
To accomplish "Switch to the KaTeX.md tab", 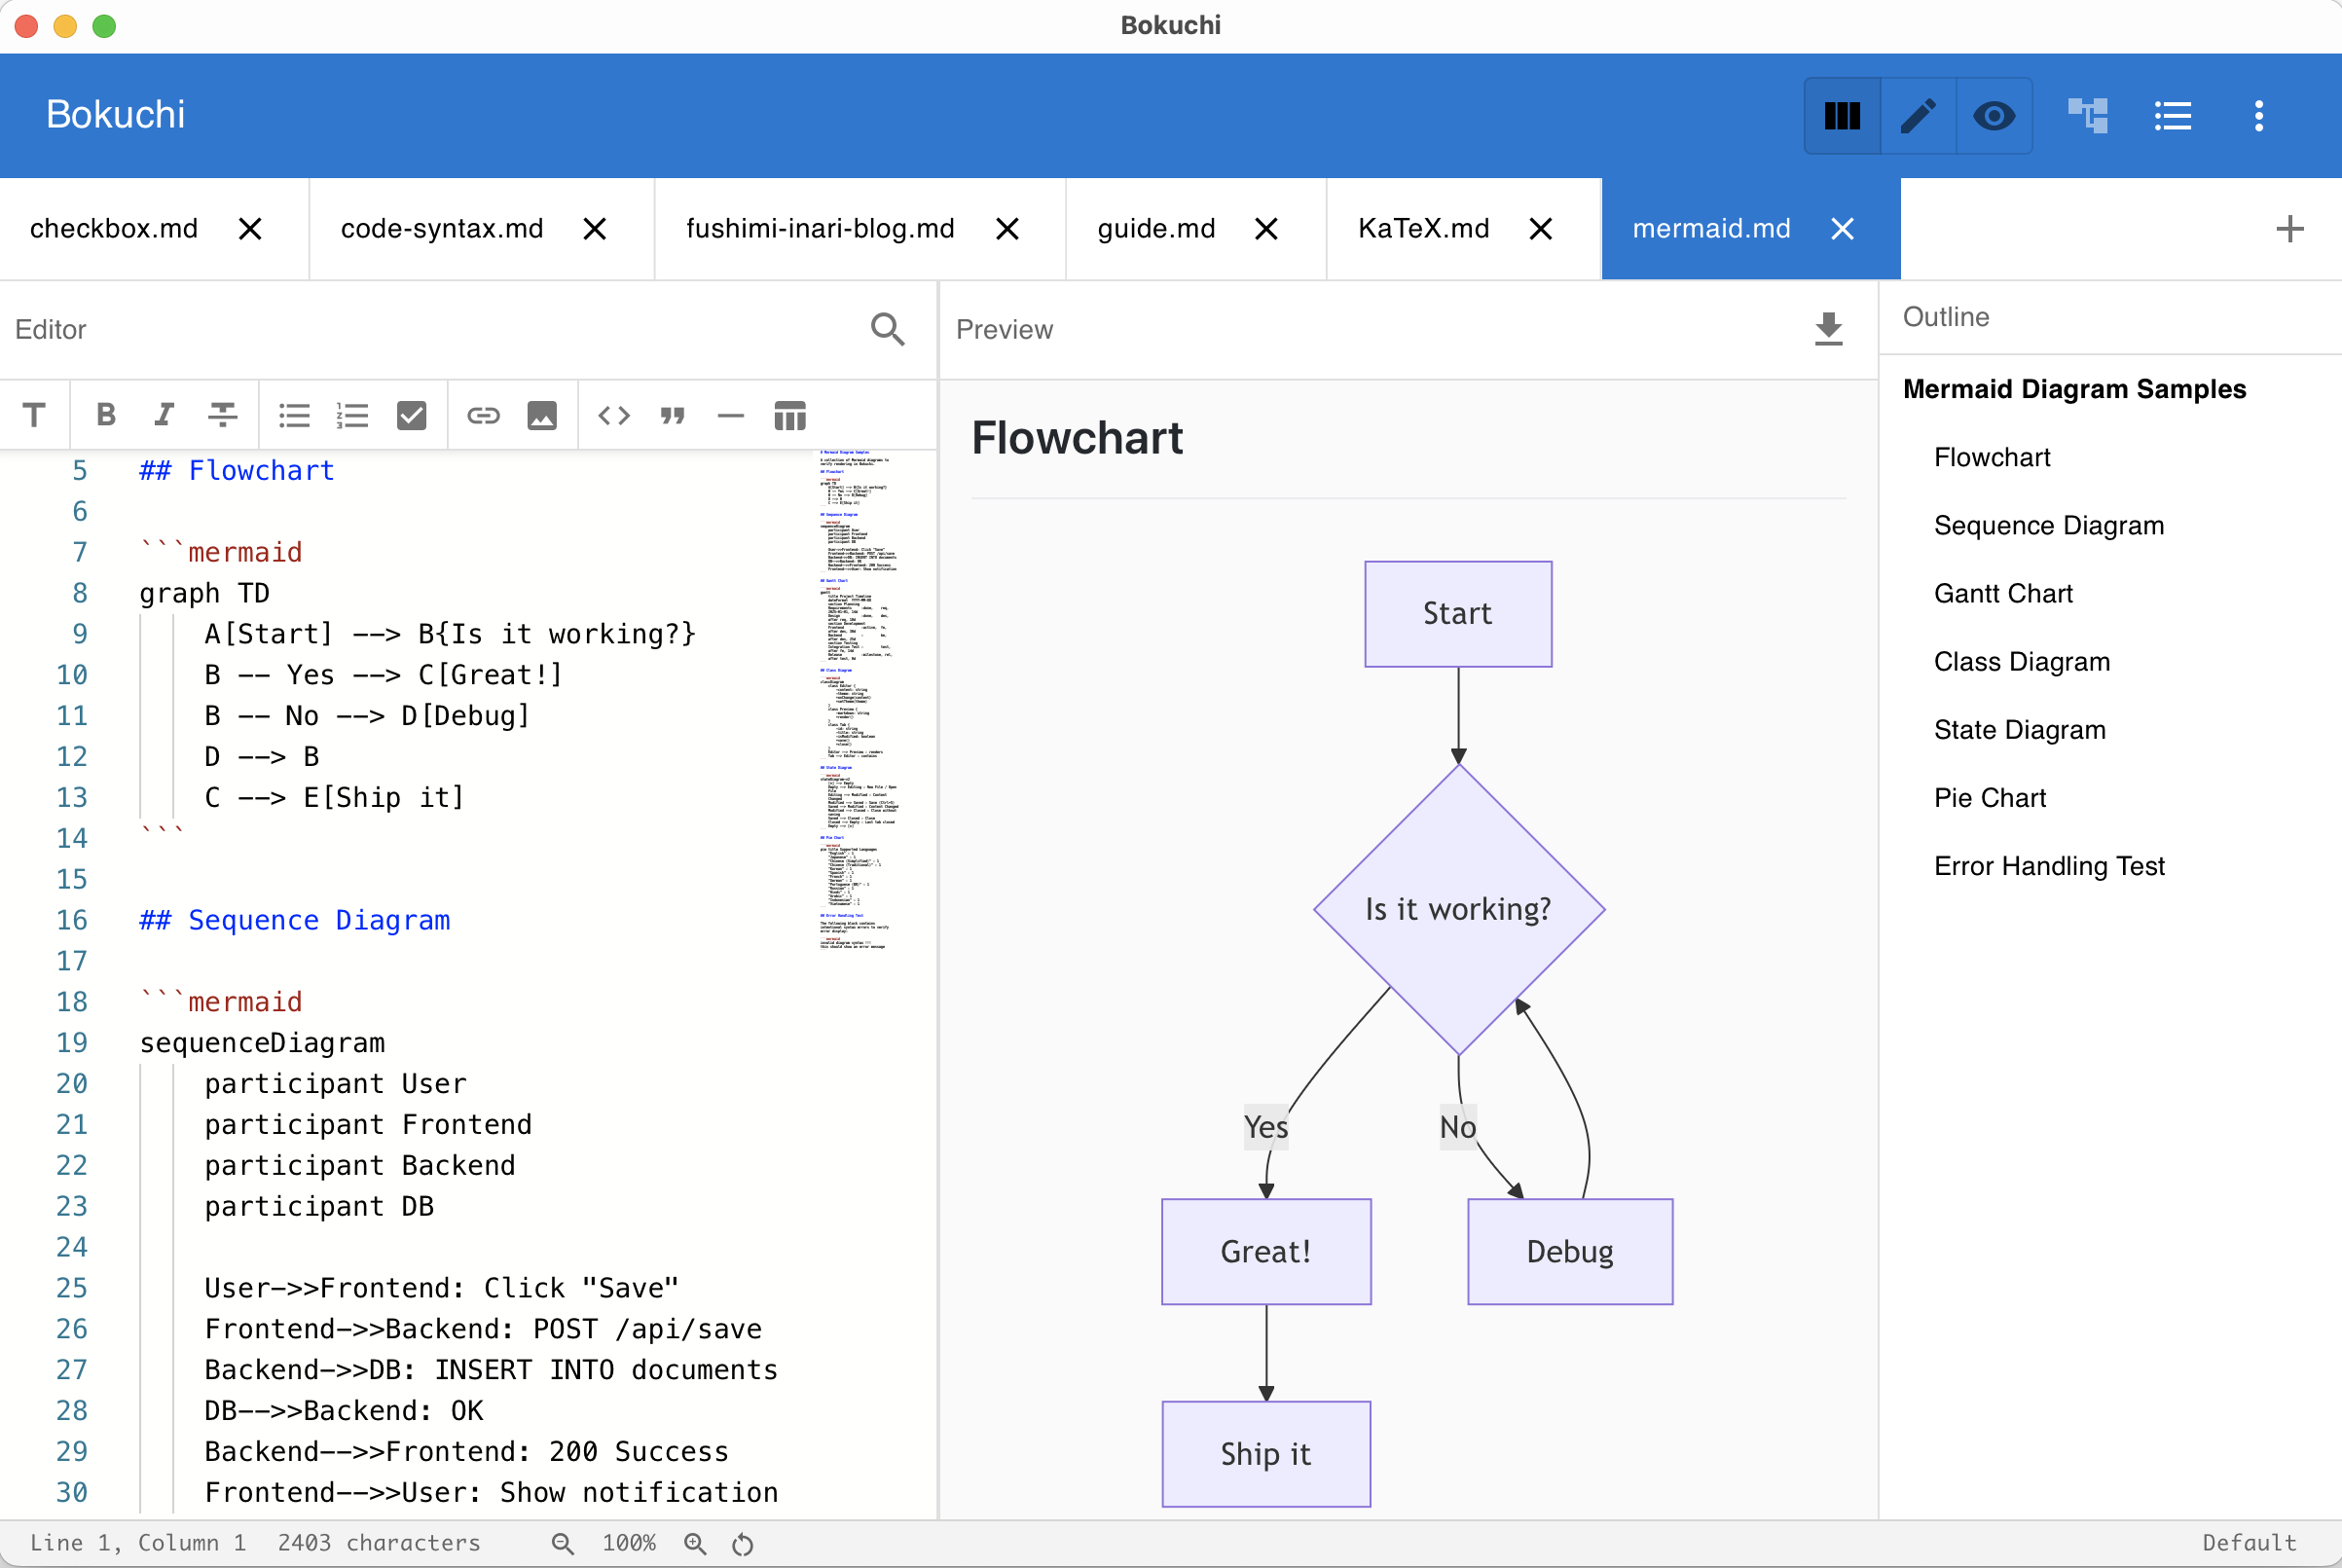I will point(1424,228).
